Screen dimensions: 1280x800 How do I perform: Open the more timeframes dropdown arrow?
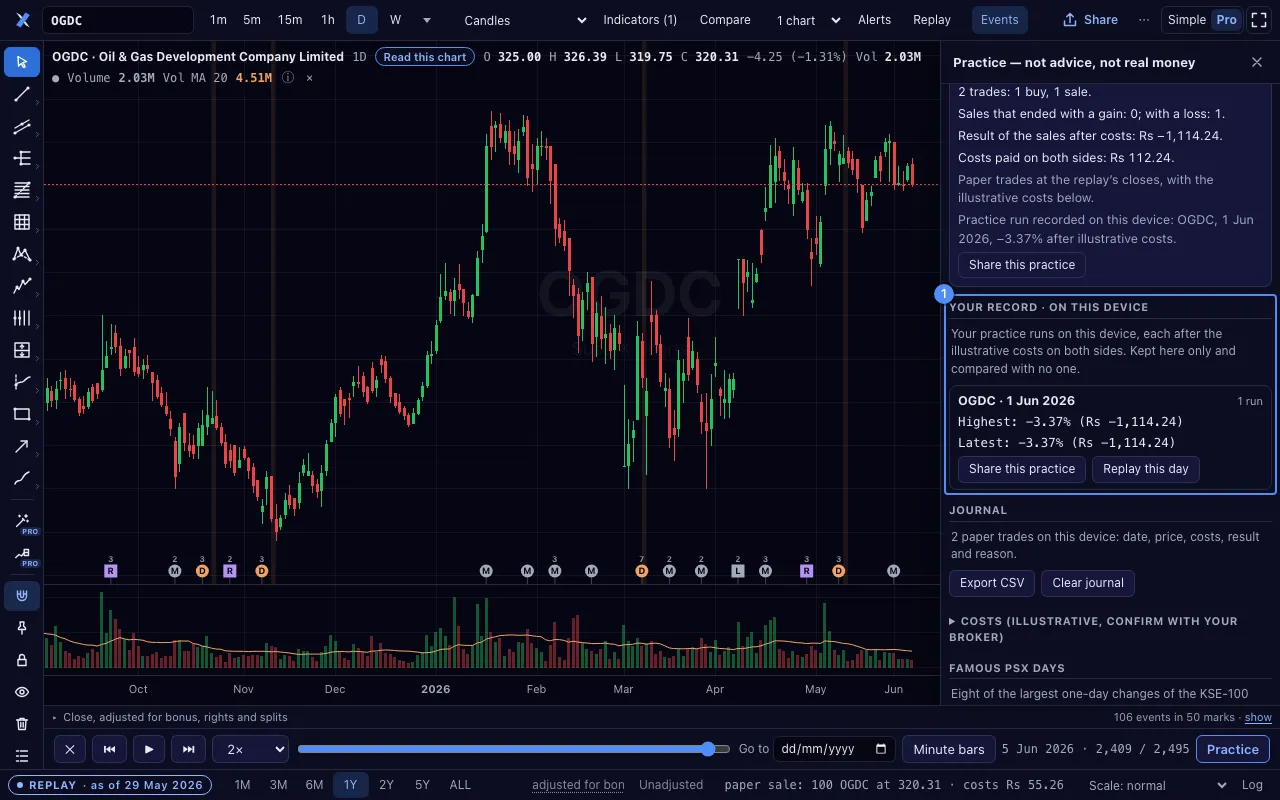click(x=427, y=20)
